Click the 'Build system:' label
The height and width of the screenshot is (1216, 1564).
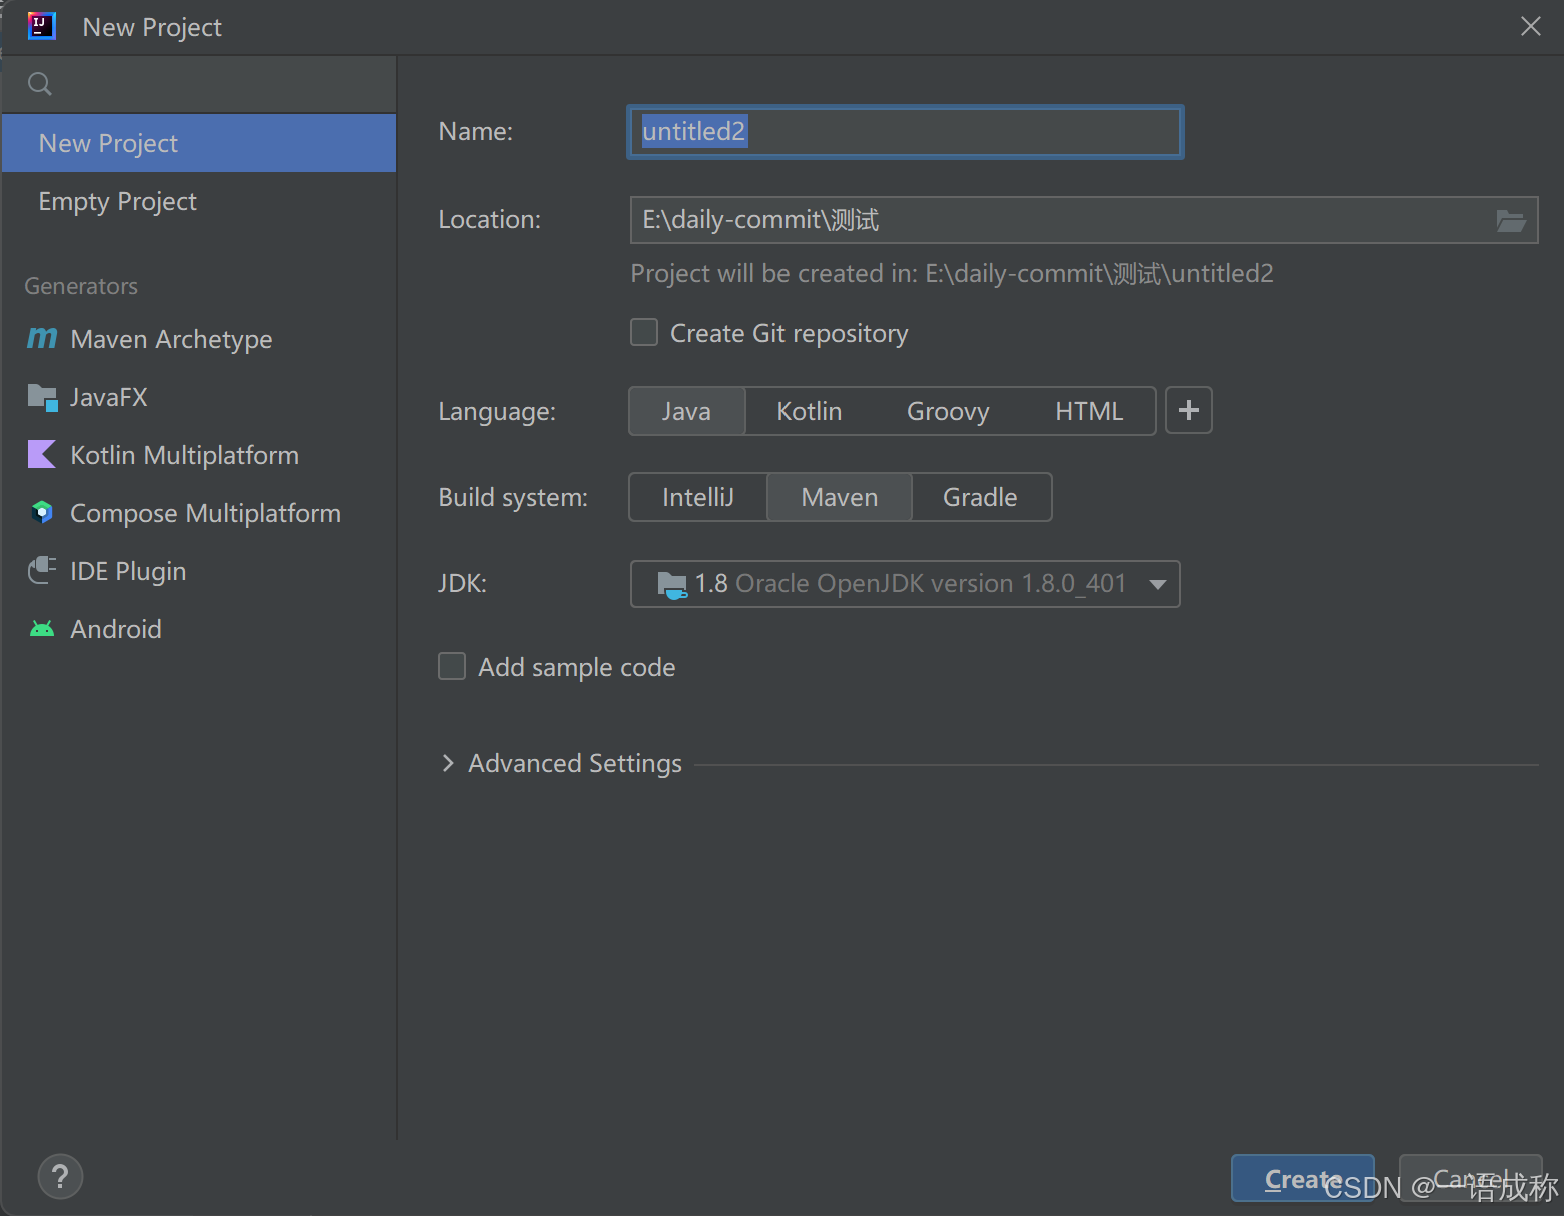tap(513, 497)
